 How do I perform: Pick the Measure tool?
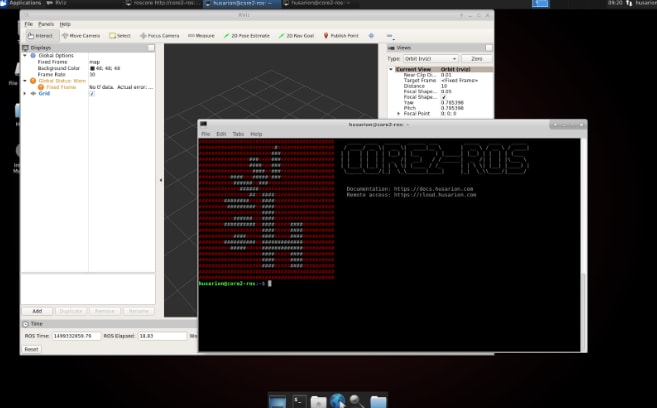(x=201, y=36)
